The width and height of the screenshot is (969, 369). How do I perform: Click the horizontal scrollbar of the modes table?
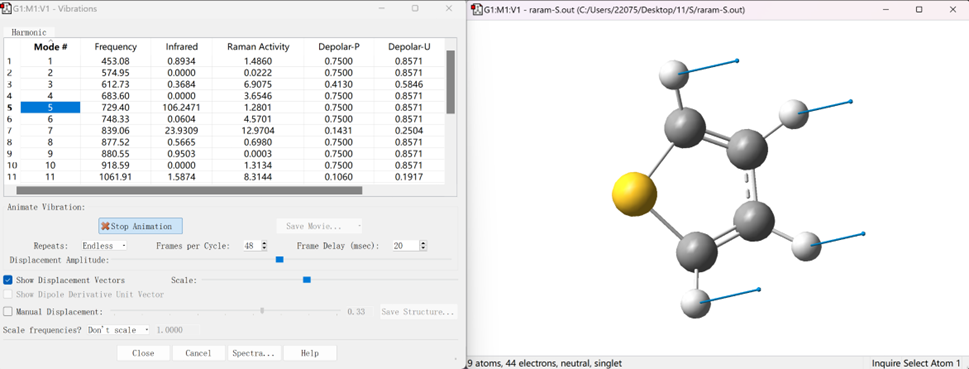189,190
